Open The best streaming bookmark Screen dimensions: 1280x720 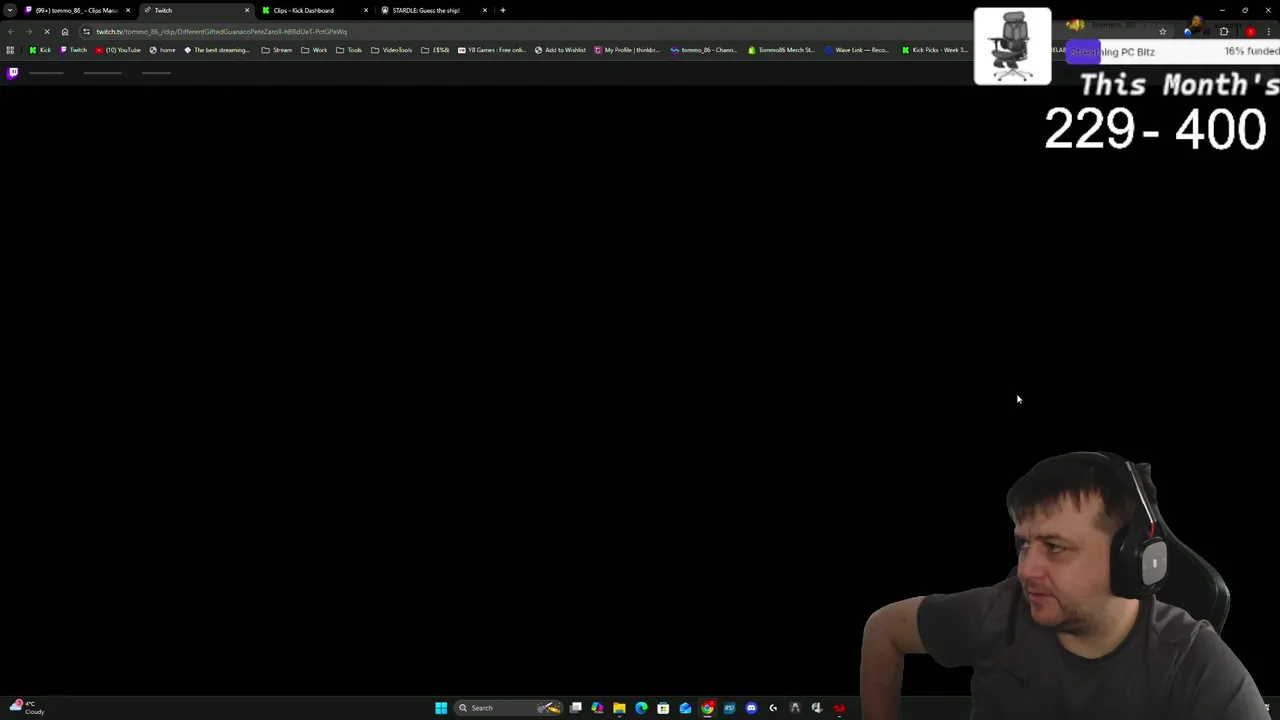coord(217,50)
